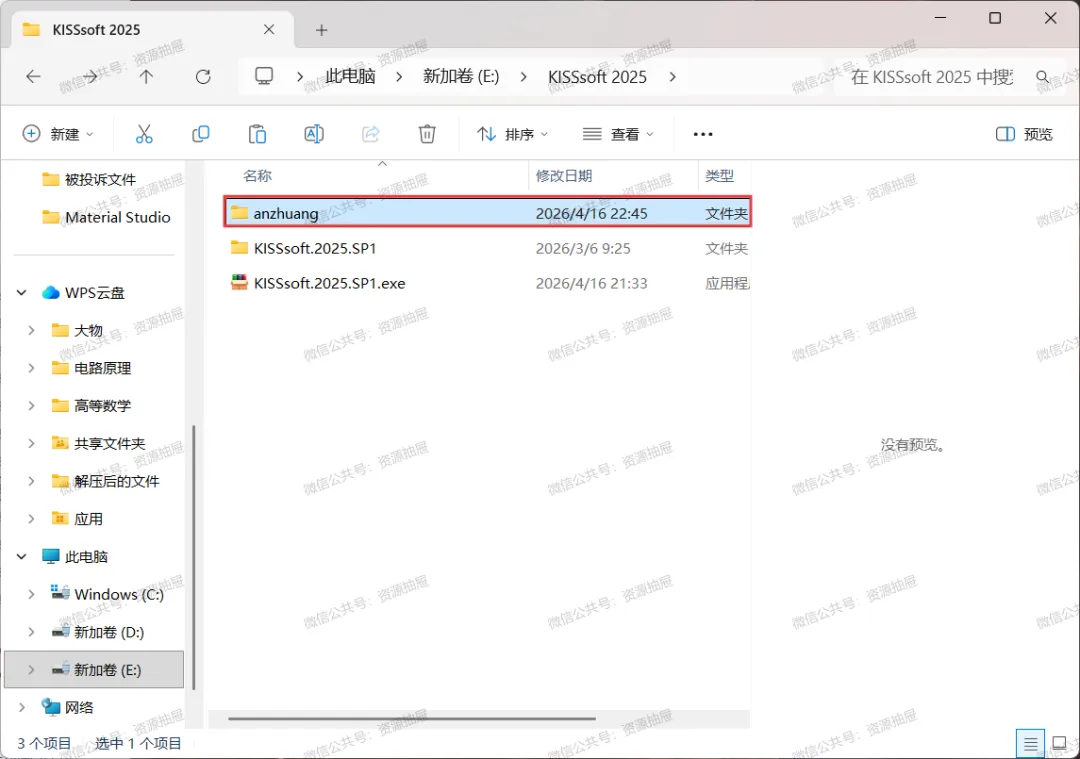Go up one folder level
The image size is (1080, 759).
click(x=146, y=76)
